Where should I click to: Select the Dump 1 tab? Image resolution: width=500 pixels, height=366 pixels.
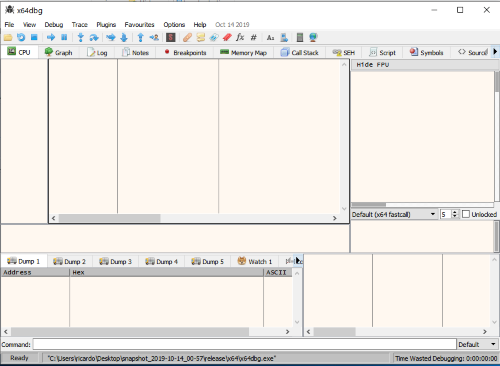click(23, 261)
